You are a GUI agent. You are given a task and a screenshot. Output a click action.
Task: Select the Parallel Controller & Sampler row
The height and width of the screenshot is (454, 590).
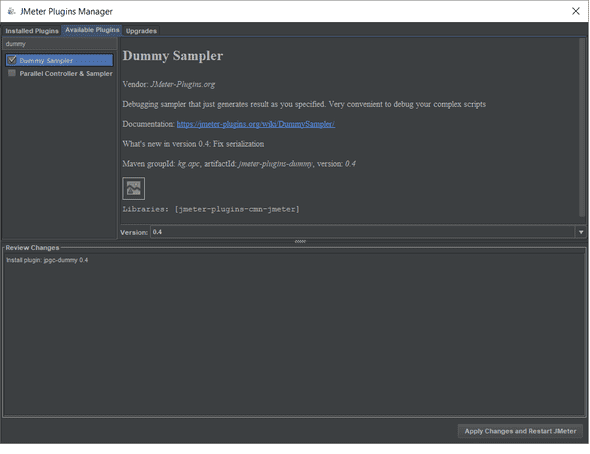point(59,73)
